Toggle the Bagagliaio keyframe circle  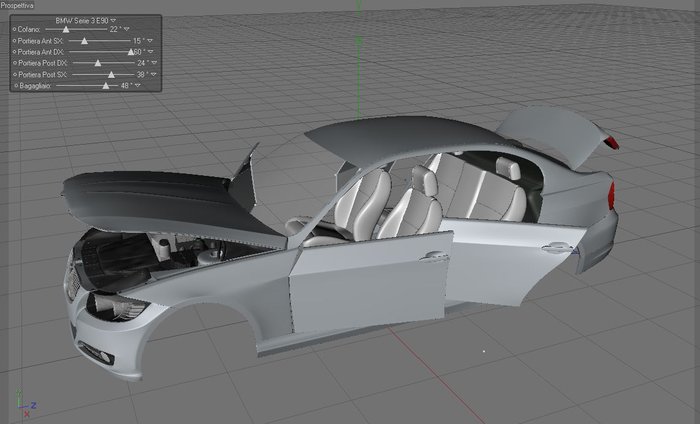[17, 85]
